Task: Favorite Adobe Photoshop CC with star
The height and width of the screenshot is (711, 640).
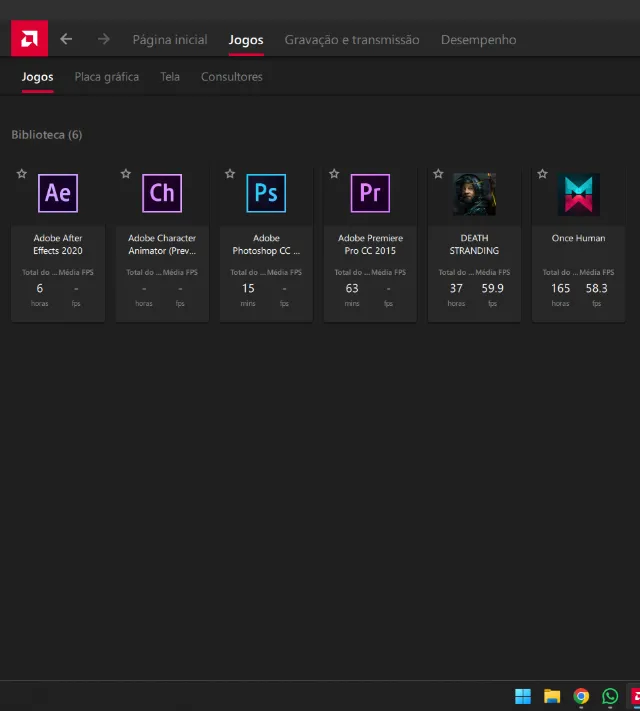Action: pyautogui.click(x=230, y=174)
